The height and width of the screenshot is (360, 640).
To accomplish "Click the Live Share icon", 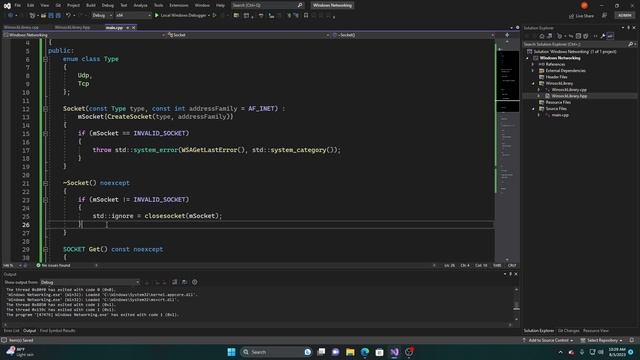I will (571, 16).
